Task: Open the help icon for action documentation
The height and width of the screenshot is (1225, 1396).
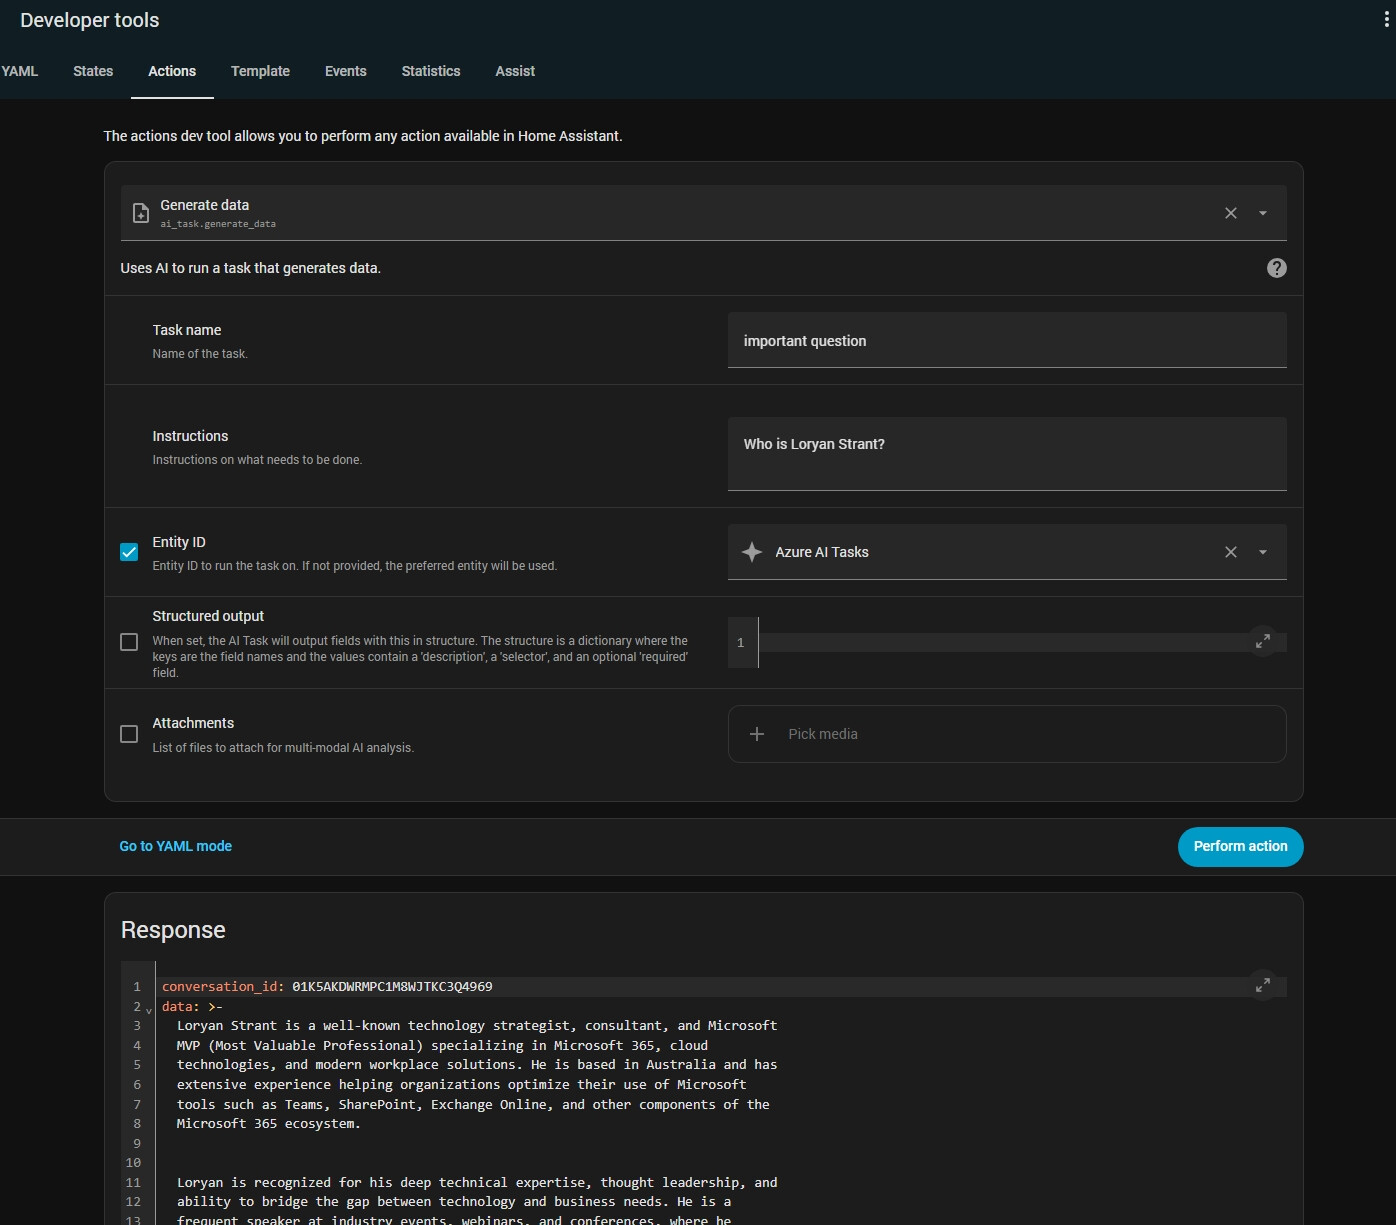Action: point(1277,268)
